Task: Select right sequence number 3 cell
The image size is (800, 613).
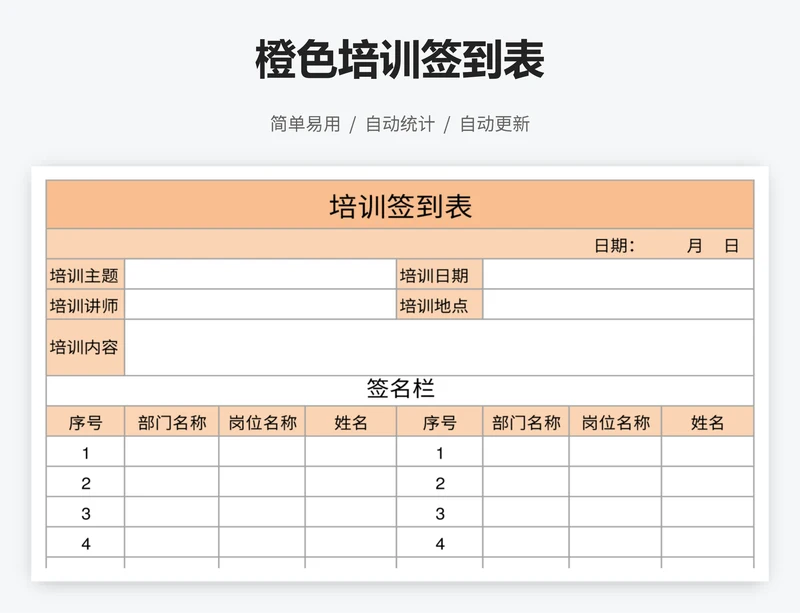Action: pos(439,512)
